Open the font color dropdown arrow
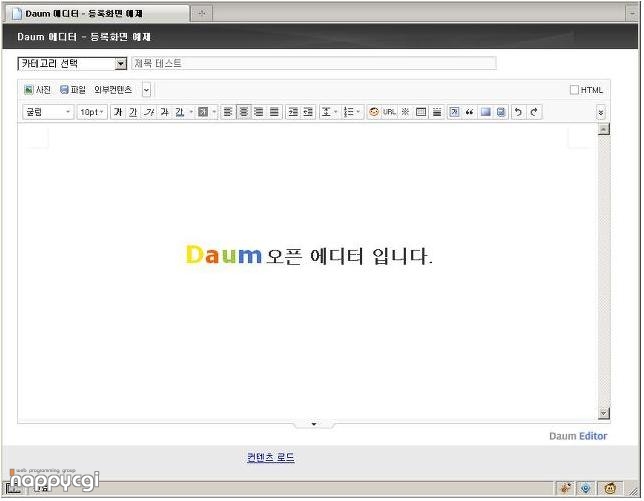Image resolution: width=644 pixels, height=501 pixels. (191, 112)
